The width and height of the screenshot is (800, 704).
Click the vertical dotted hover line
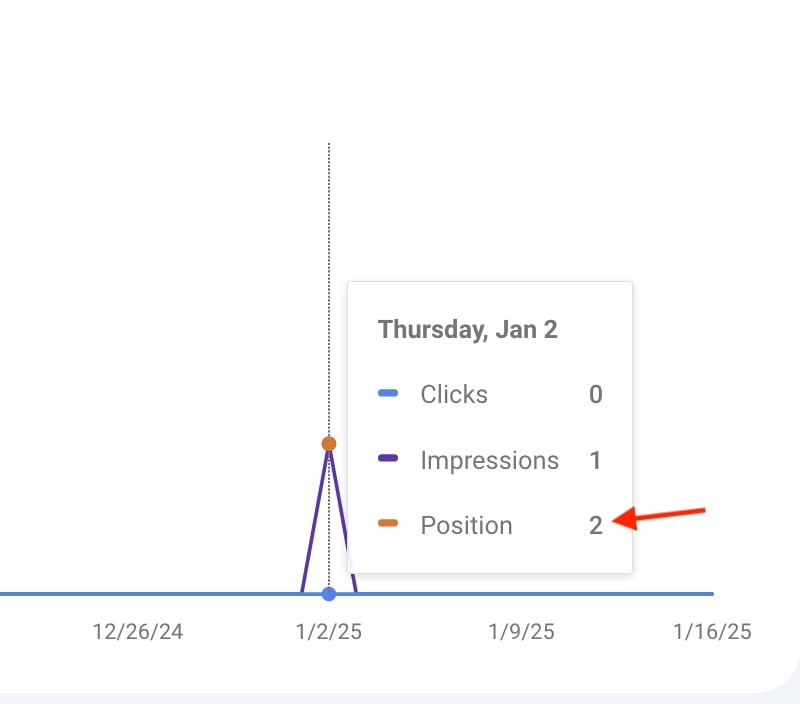point(329,250)
